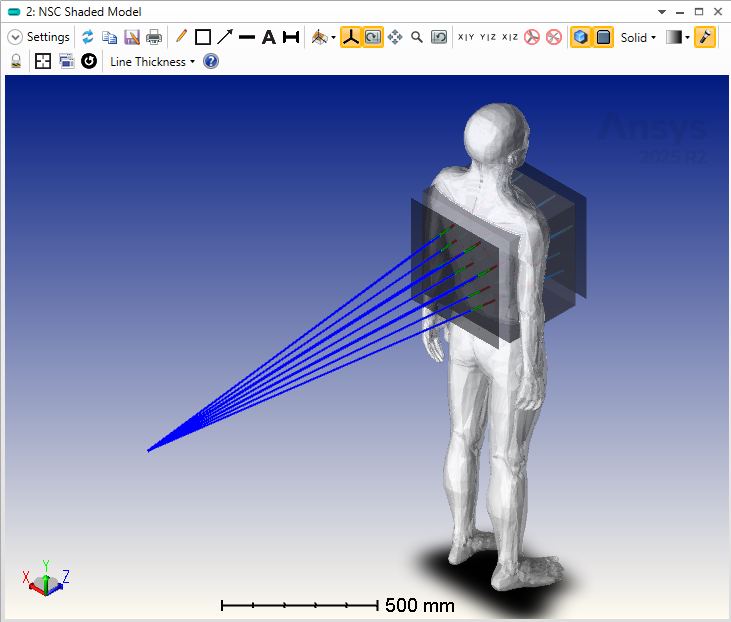
Task: Select the text annotation tool (A)
Action: (268, 37)
